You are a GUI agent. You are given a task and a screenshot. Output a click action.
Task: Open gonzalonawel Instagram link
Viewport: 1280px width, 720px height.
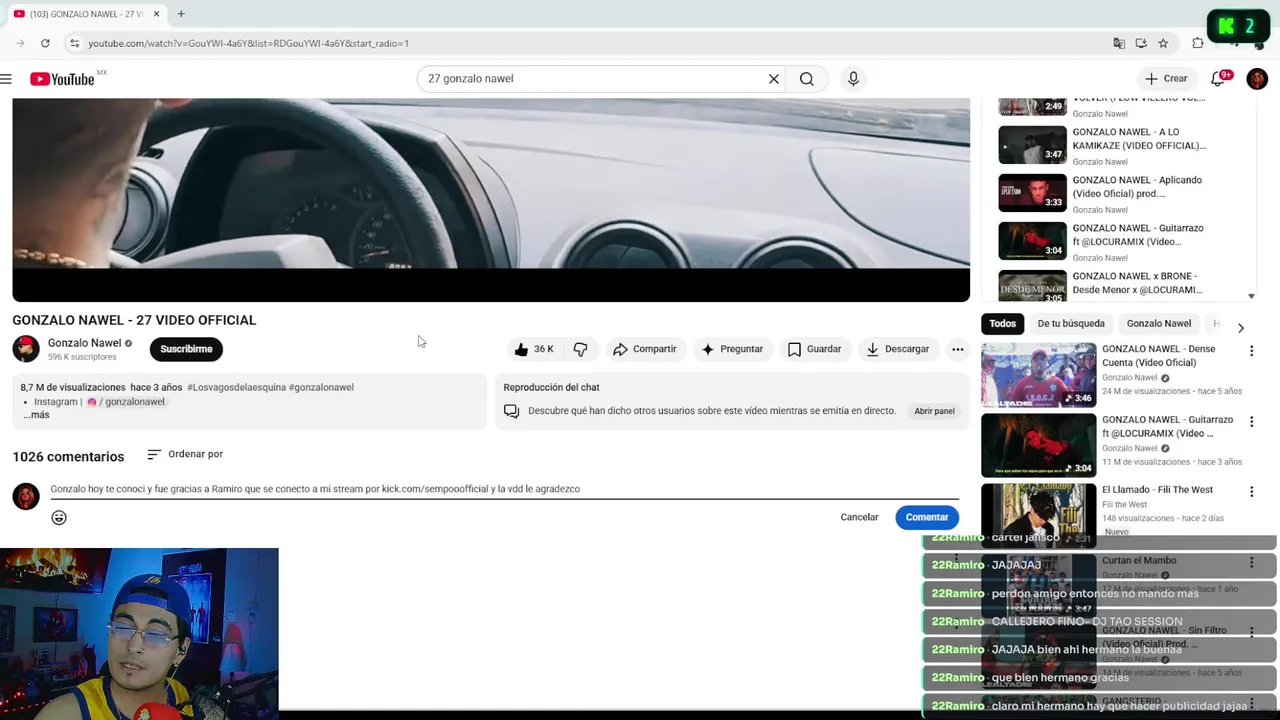(129, 402)
